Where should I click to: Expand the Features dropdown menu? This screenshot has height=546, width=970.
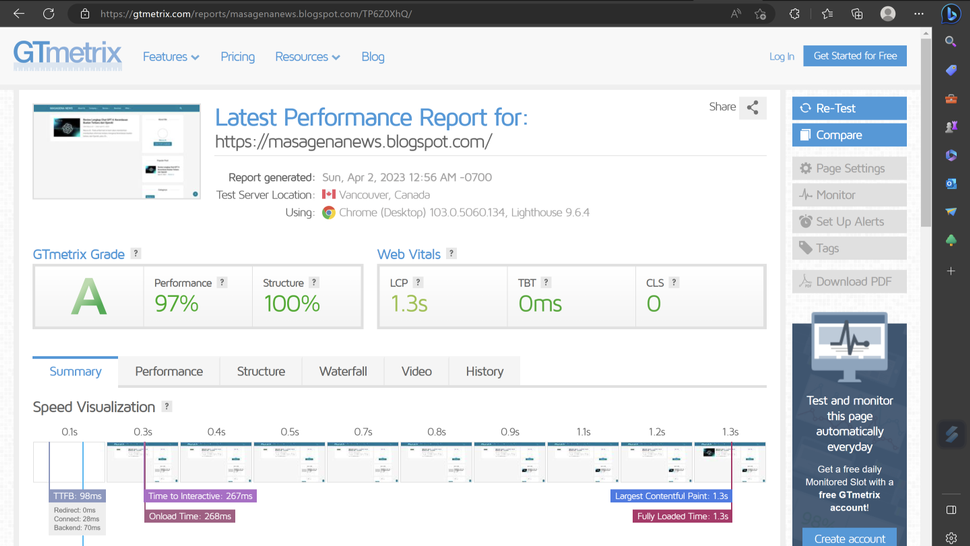171,56
